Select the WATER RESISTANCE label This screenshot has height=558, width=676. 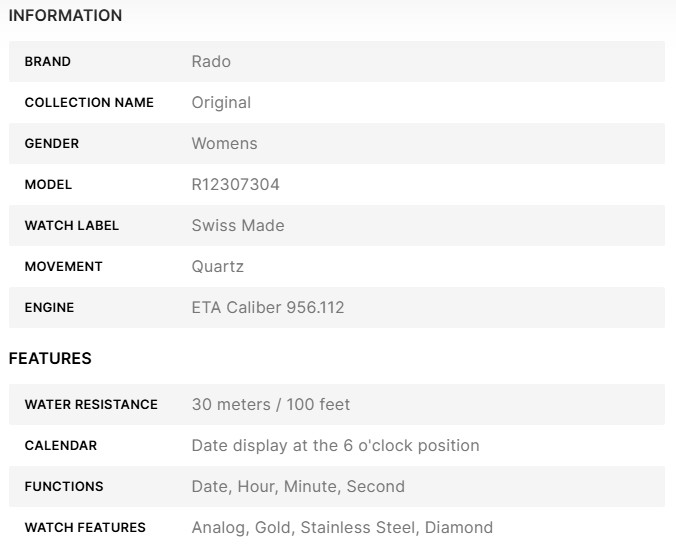tap(91, 405)
